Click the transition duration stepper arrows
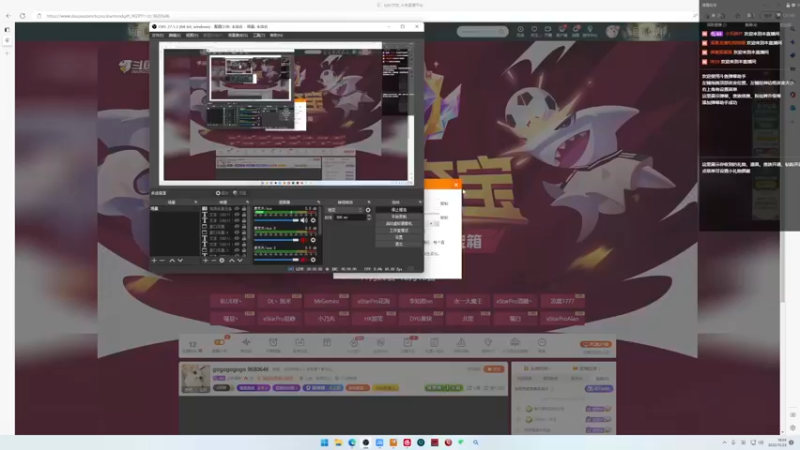The height and width of the screenshot is (450, 800). 369,217
